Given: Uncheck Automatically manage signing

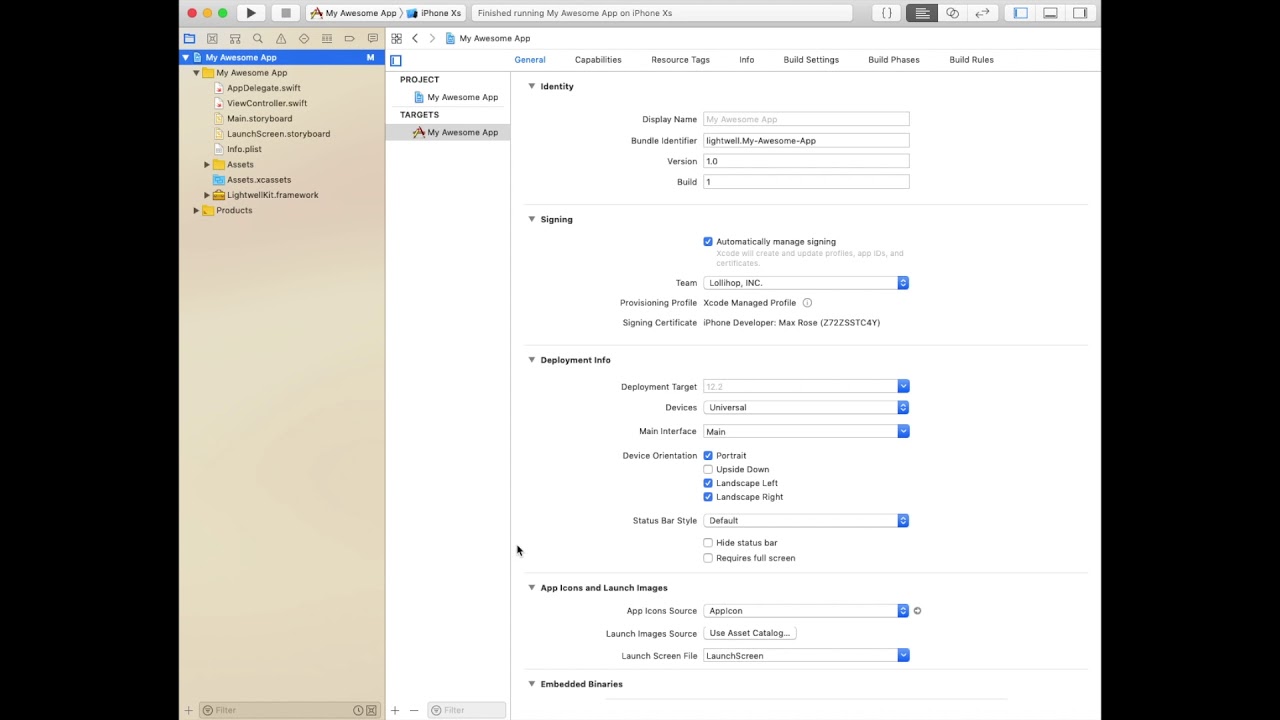Looking at the screenshot, I should (x=708, y=242).
